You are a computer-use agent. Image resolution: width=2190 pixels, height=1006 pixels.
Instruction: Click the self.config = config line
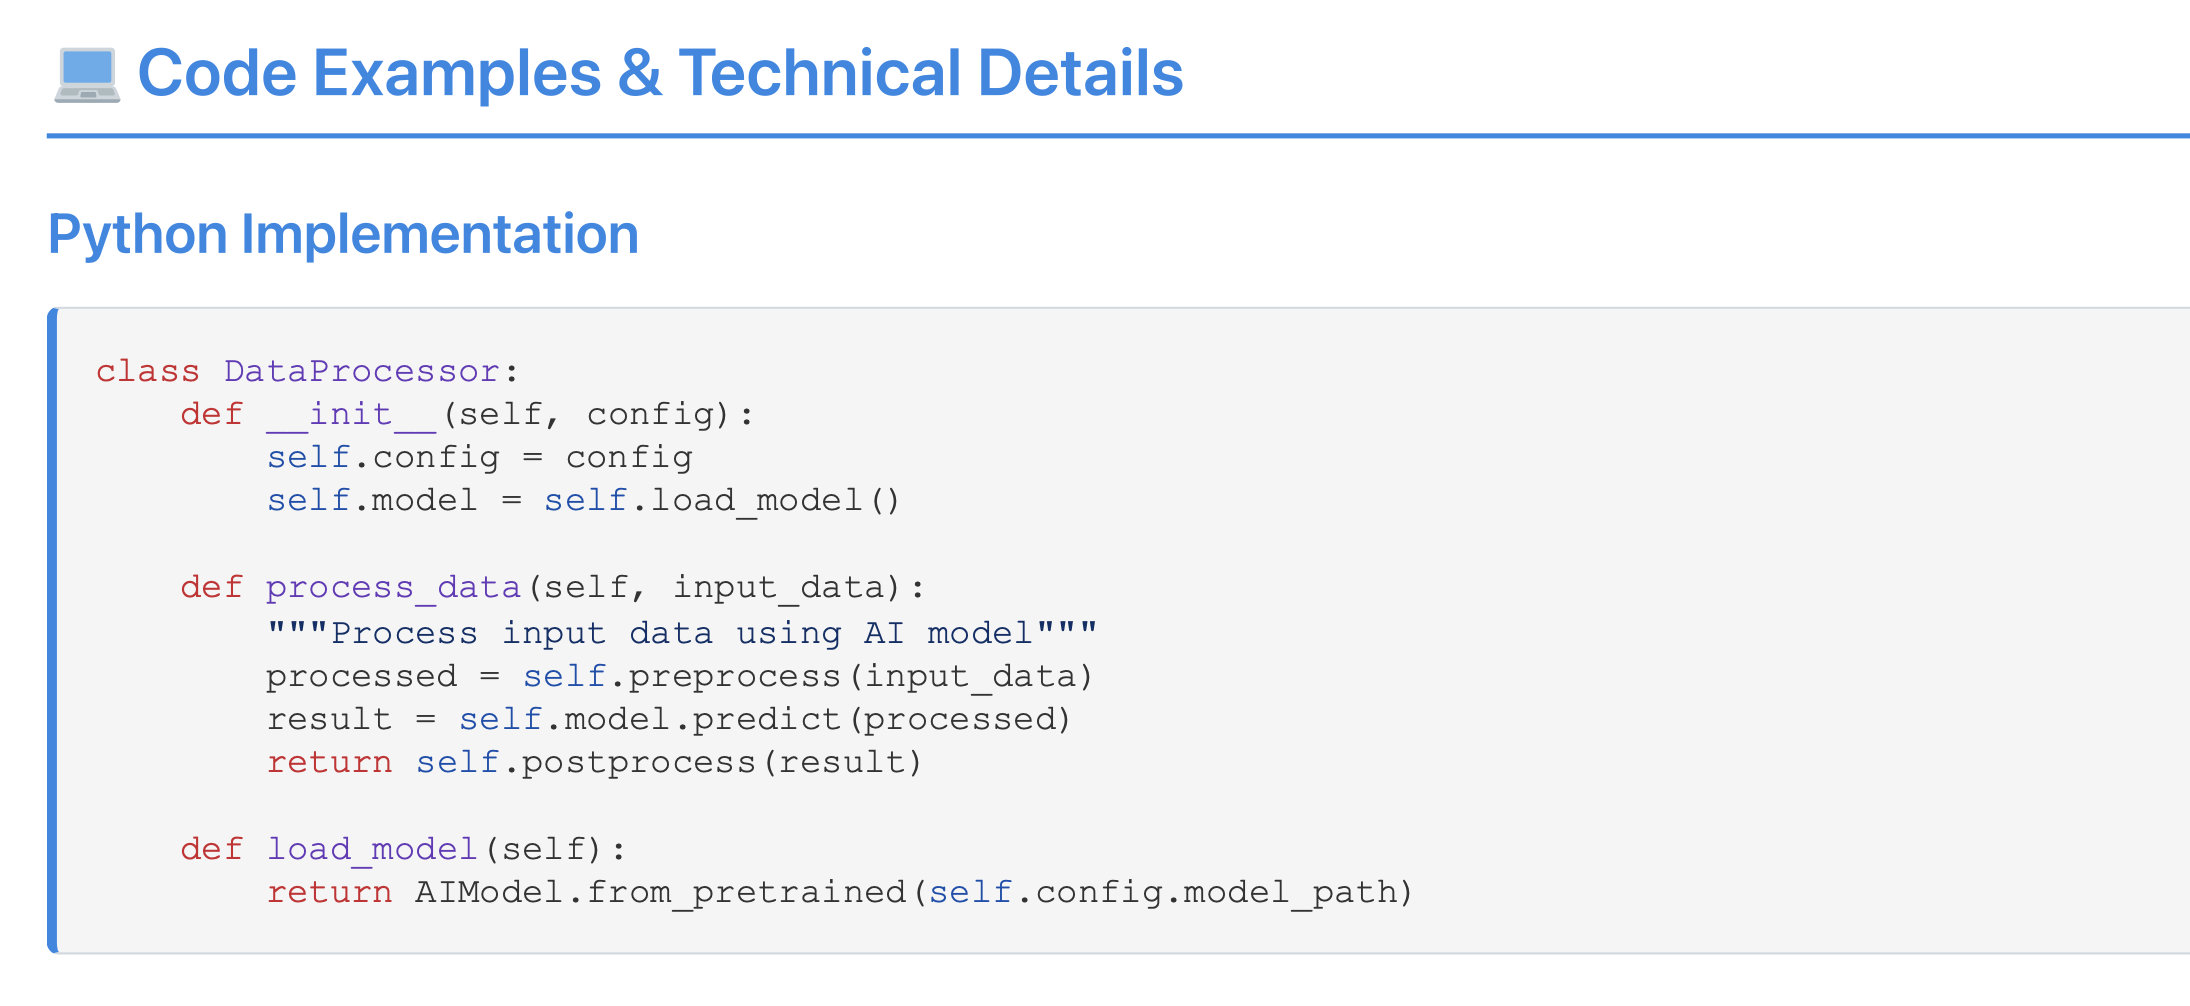(x=479, y=458)
